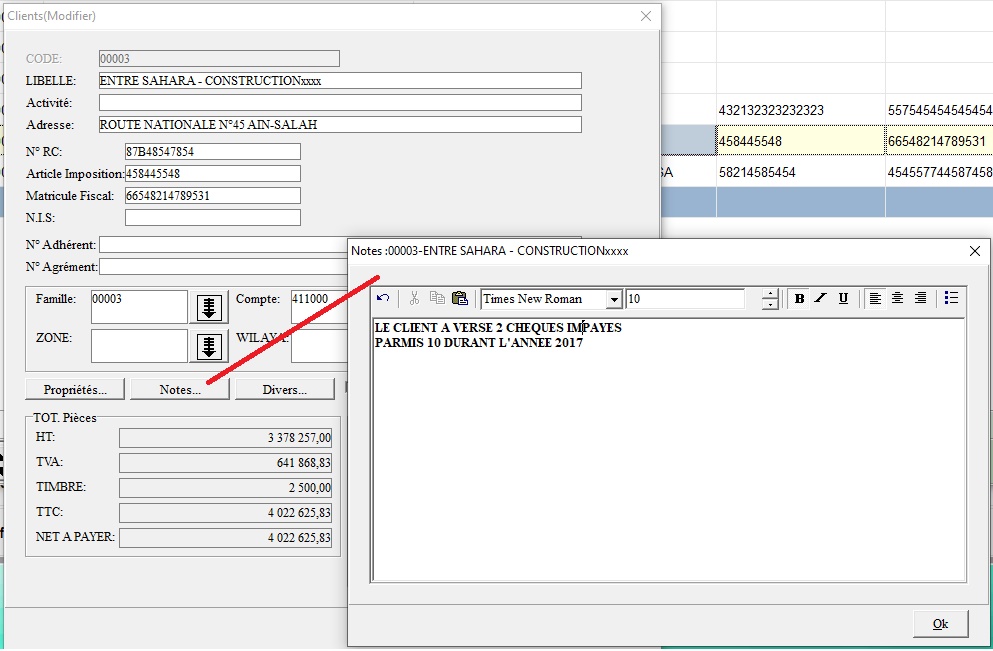Toggle italic formatting in Notes editor
993x651 pixels.
821,298
